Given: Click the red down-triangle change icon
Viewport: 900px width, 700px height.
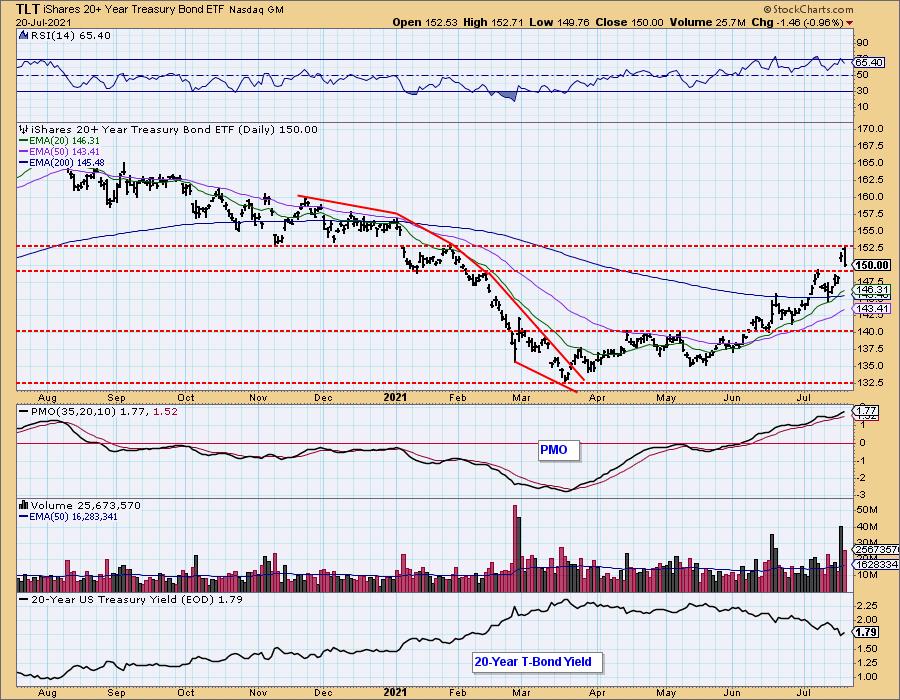Looking at the screenshot, I should 849,23.
